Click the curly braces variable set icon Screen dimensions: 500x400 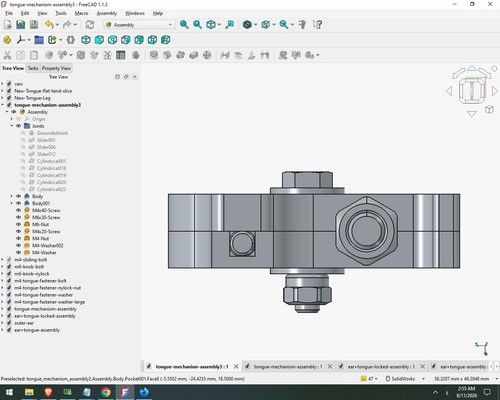click(x=70, y=40)
